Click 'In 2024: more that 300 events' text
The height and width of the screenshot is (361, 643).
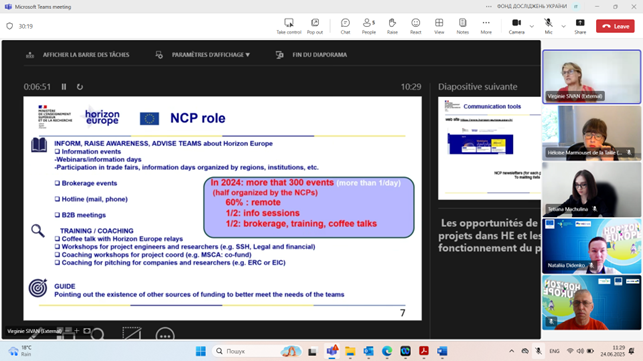(272, 183)
